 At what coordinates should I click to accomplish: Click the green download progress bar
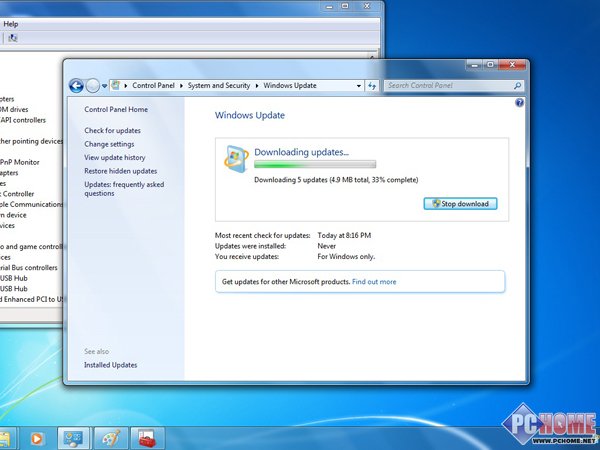[315, 165]
